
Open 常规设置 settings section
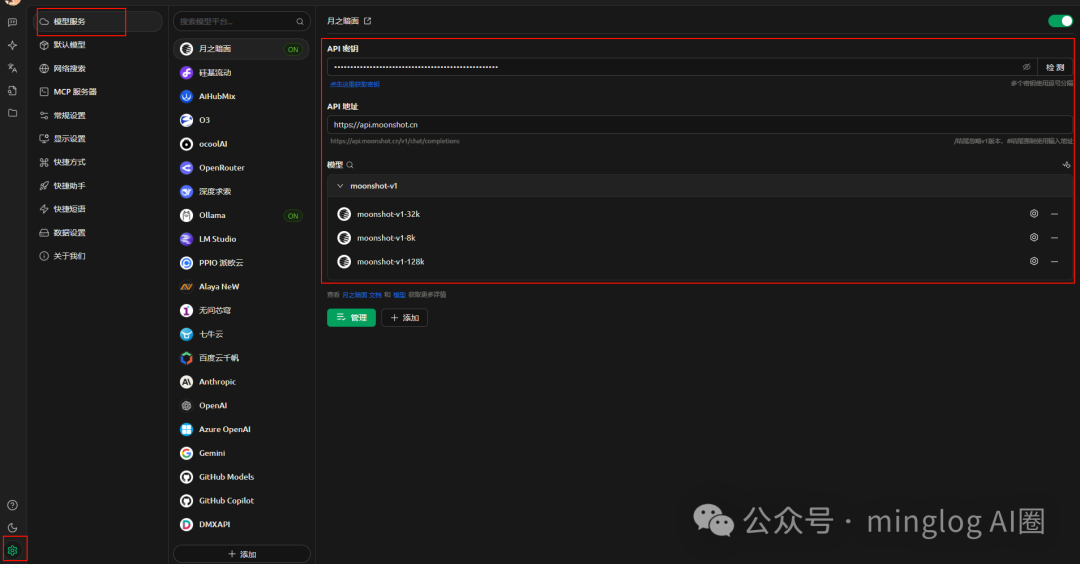tap(100, 115)
